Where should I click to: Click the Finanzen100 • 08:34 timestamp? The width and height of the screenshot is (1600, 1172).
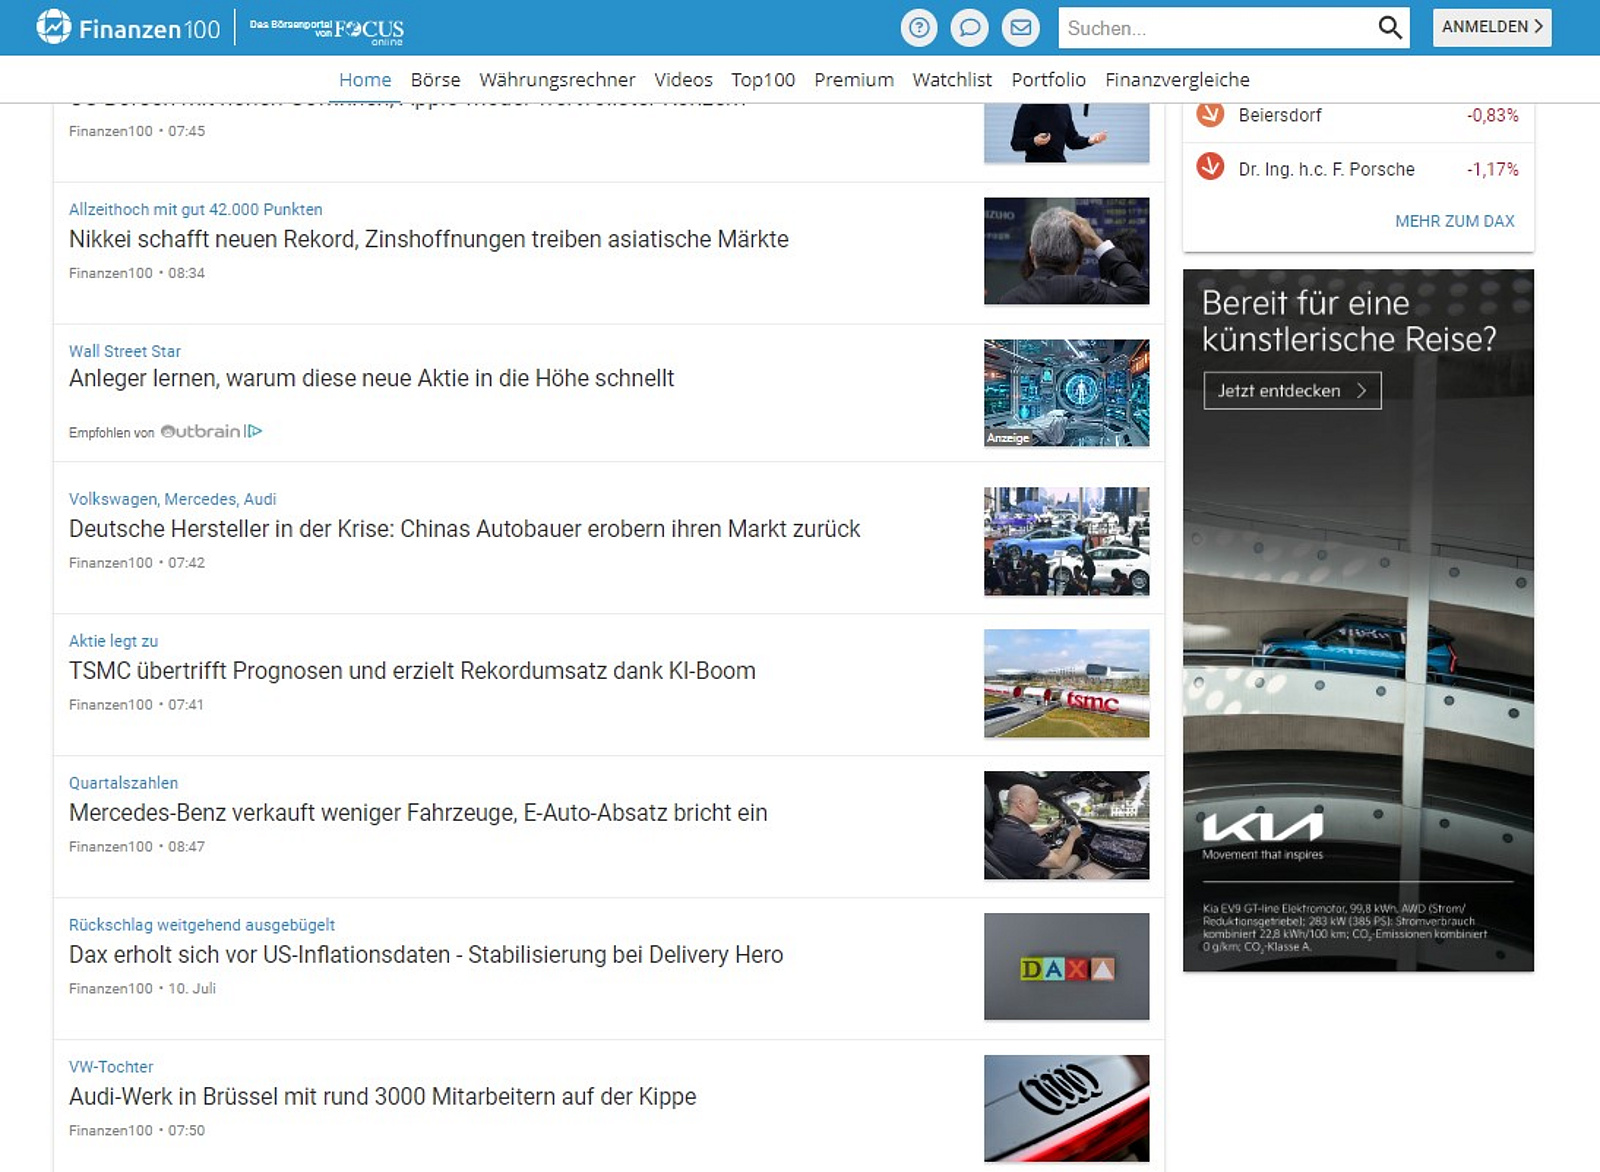tap(137, 273)
